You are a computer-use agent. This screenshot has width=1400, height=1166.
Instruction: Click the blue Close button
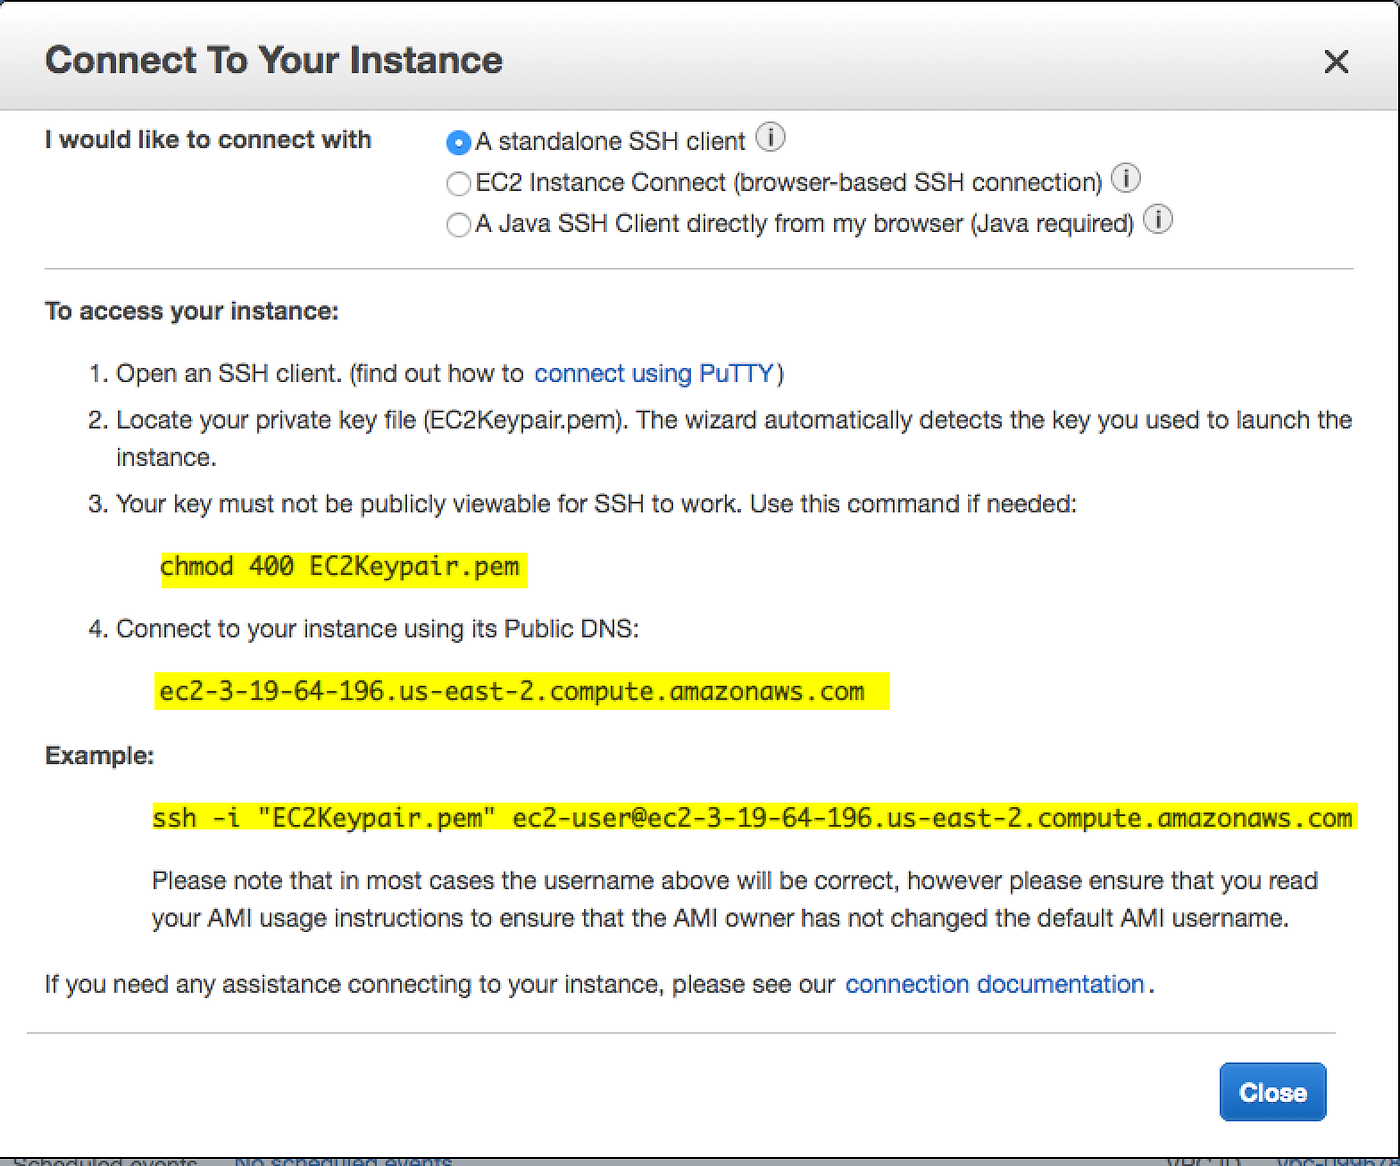pos(1272,1092)
